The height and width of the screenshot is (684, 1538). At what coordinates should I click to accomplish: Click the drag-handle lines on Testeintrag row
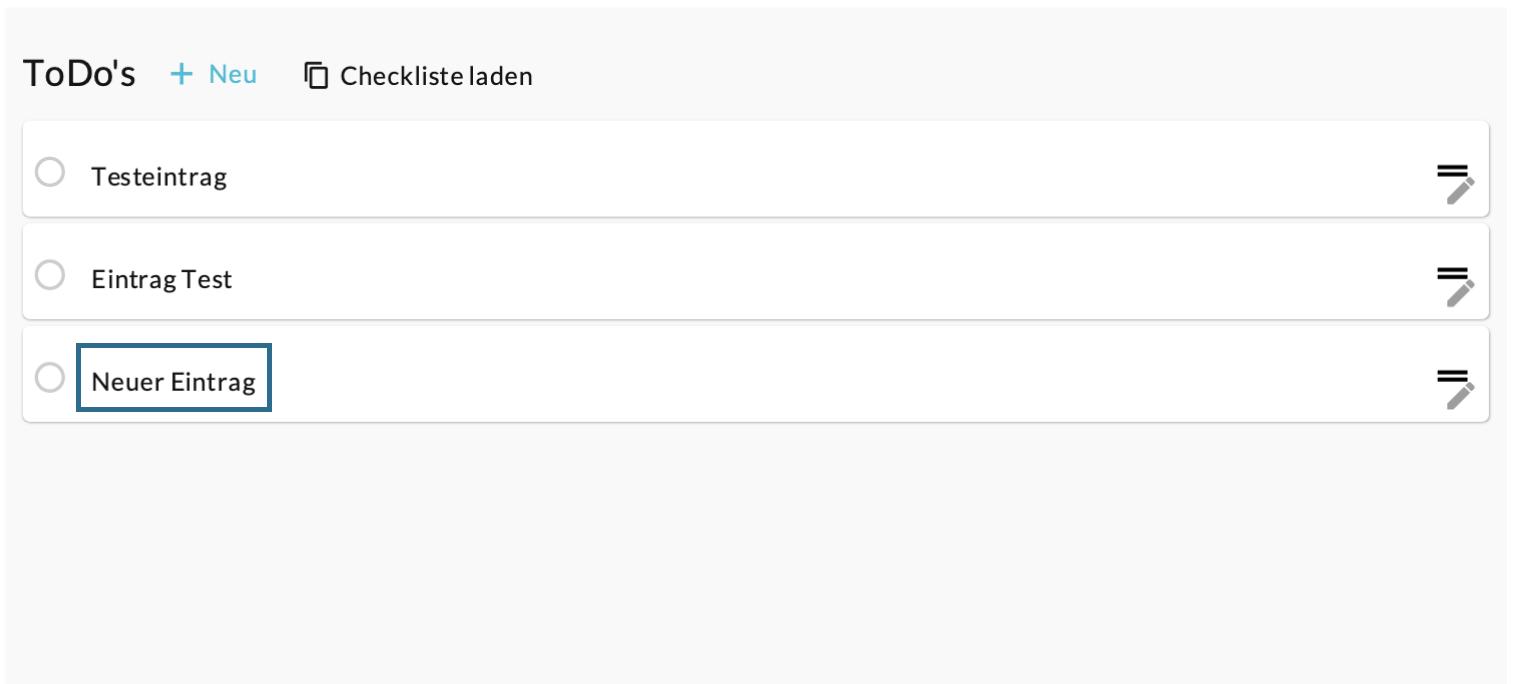click(1452, 170)
